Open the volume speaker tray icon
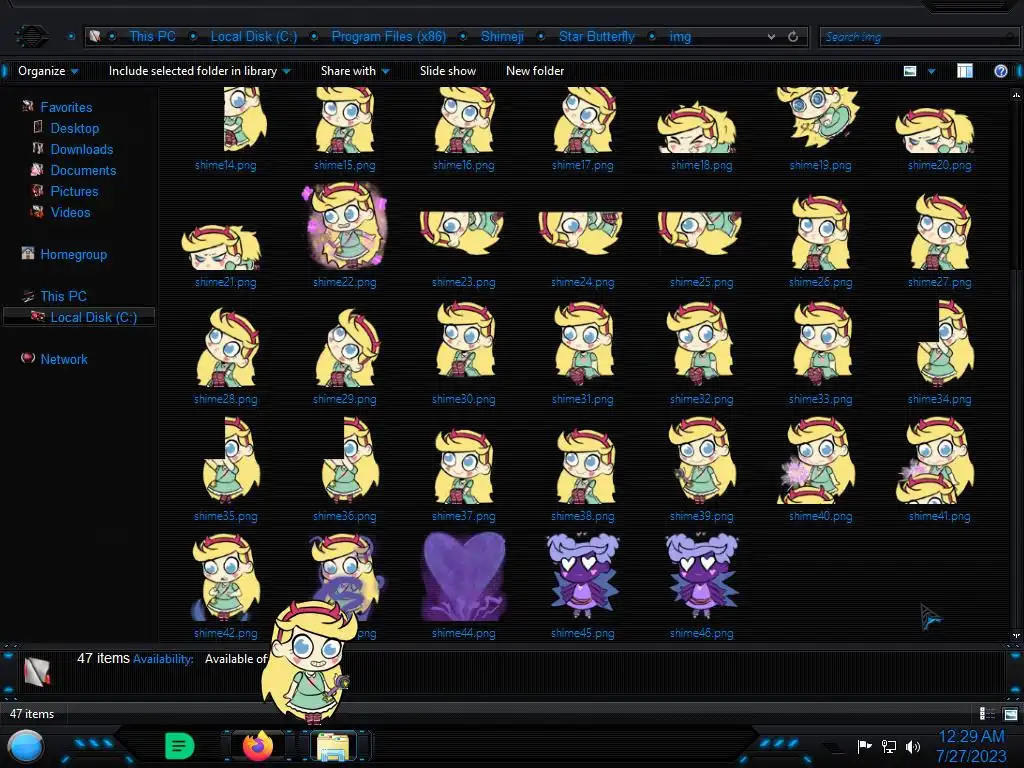Image resolution: width=1024 pixels, height=768 pixels. (913, 746)
